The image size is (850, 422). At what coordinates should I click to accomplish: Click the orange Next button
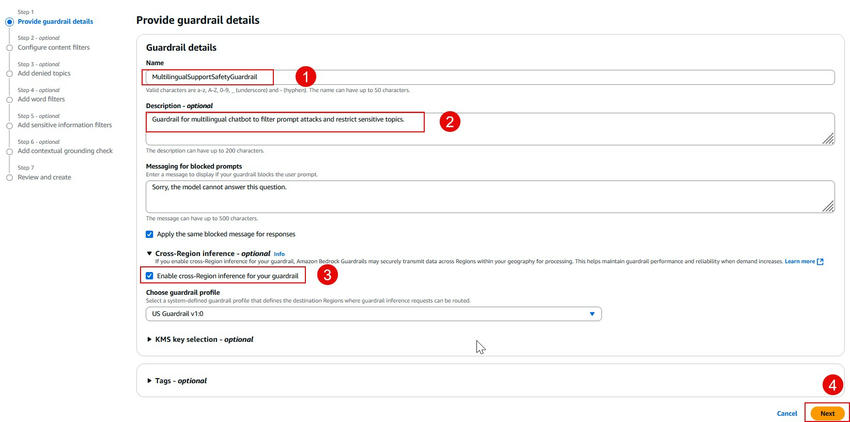[827, 413]
